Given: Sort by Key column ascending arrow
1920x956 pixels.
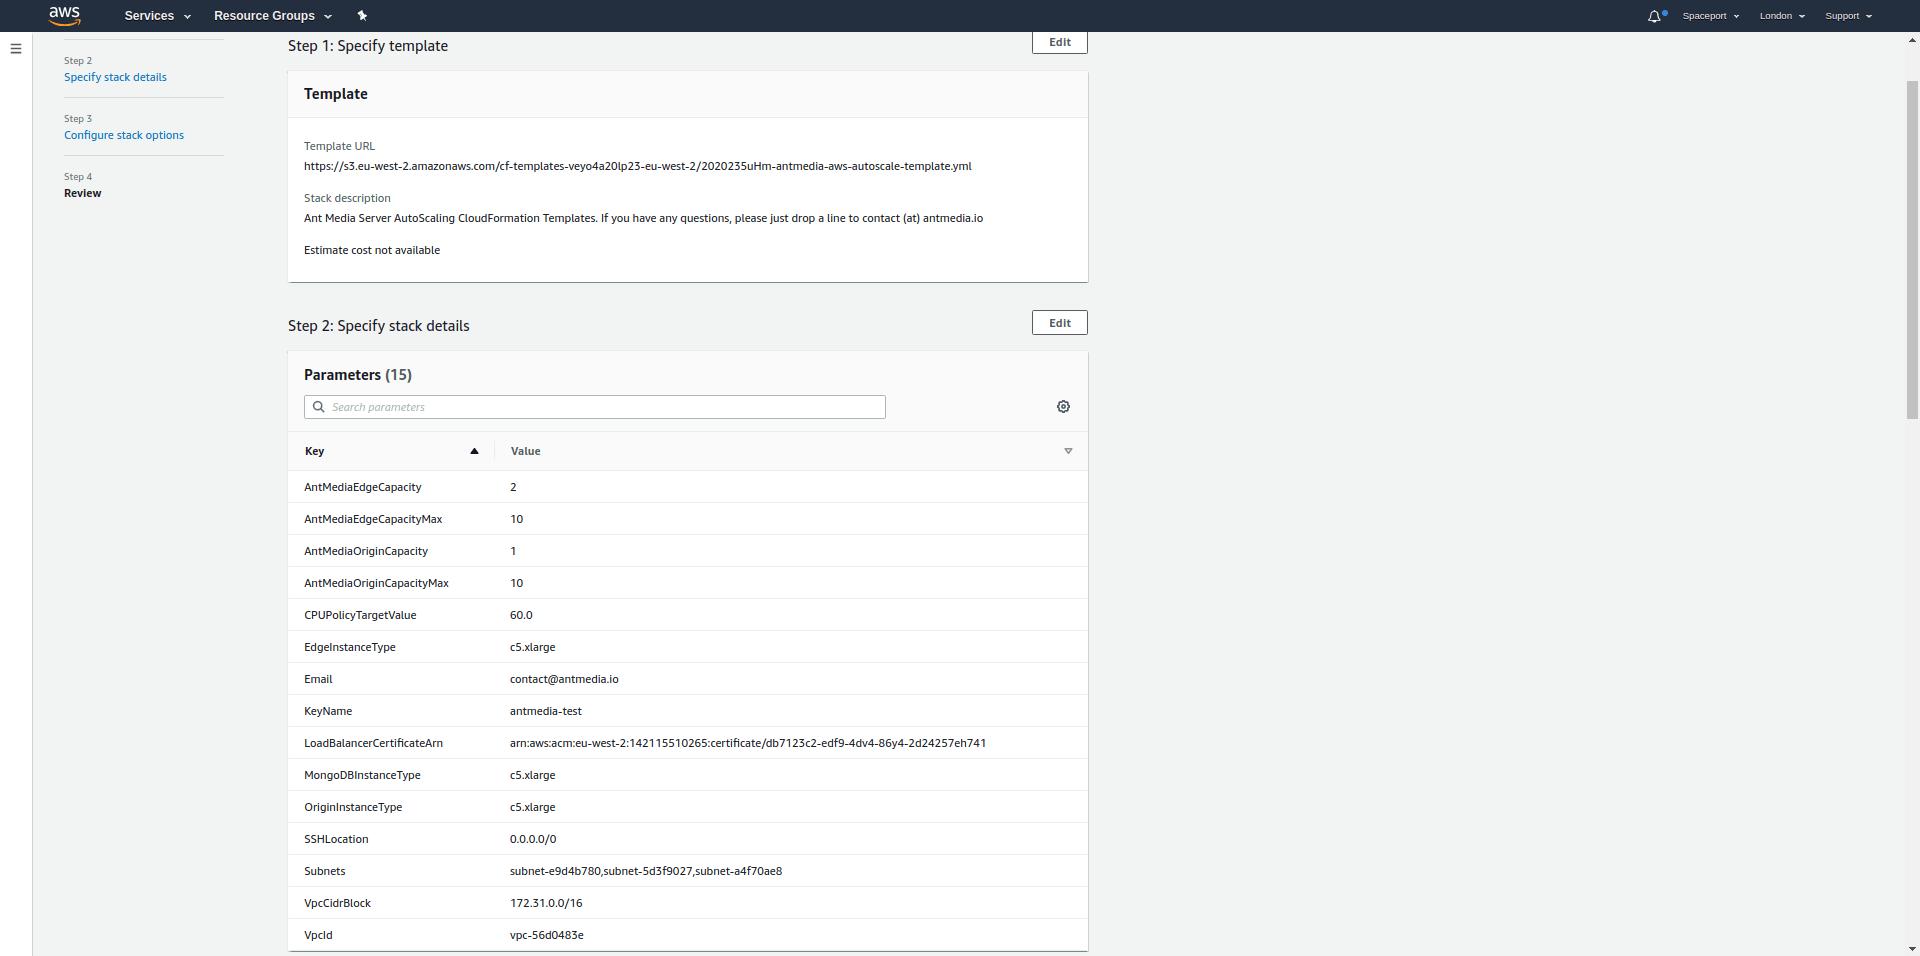Looking at the screenshot, I should click(474, 451).
